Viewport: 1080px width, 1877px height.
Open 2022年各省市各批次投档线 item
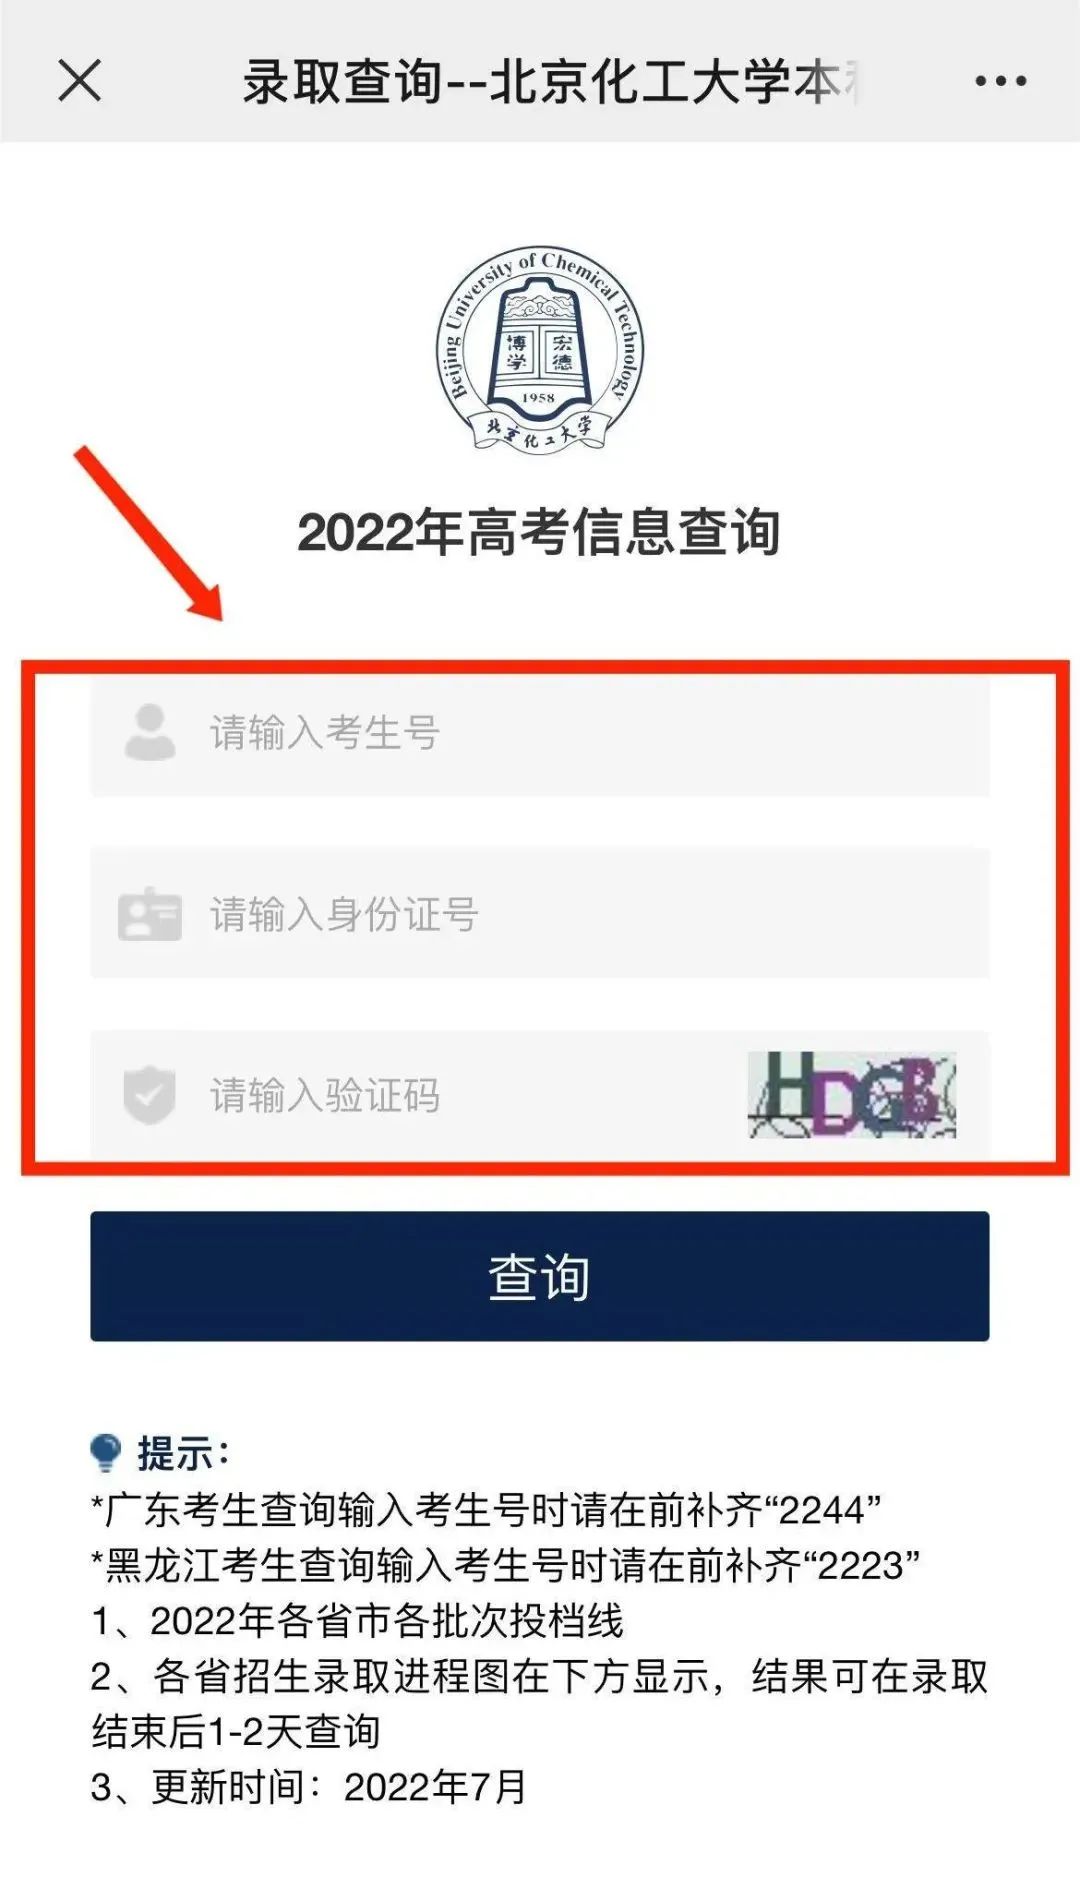click(x=357, y=1621)
